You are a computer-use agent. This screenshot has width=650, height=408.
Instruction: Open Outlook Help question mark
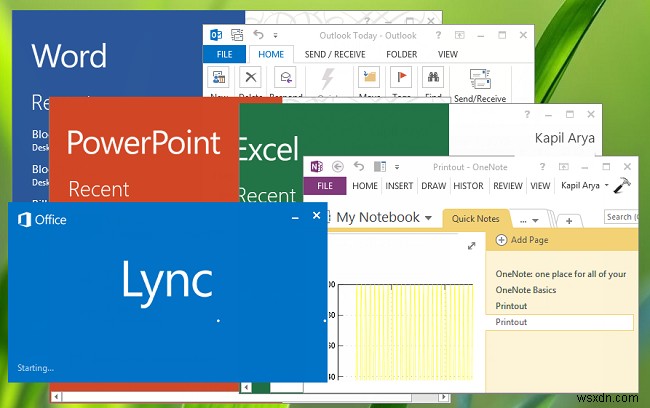click(x=438, y=35)
